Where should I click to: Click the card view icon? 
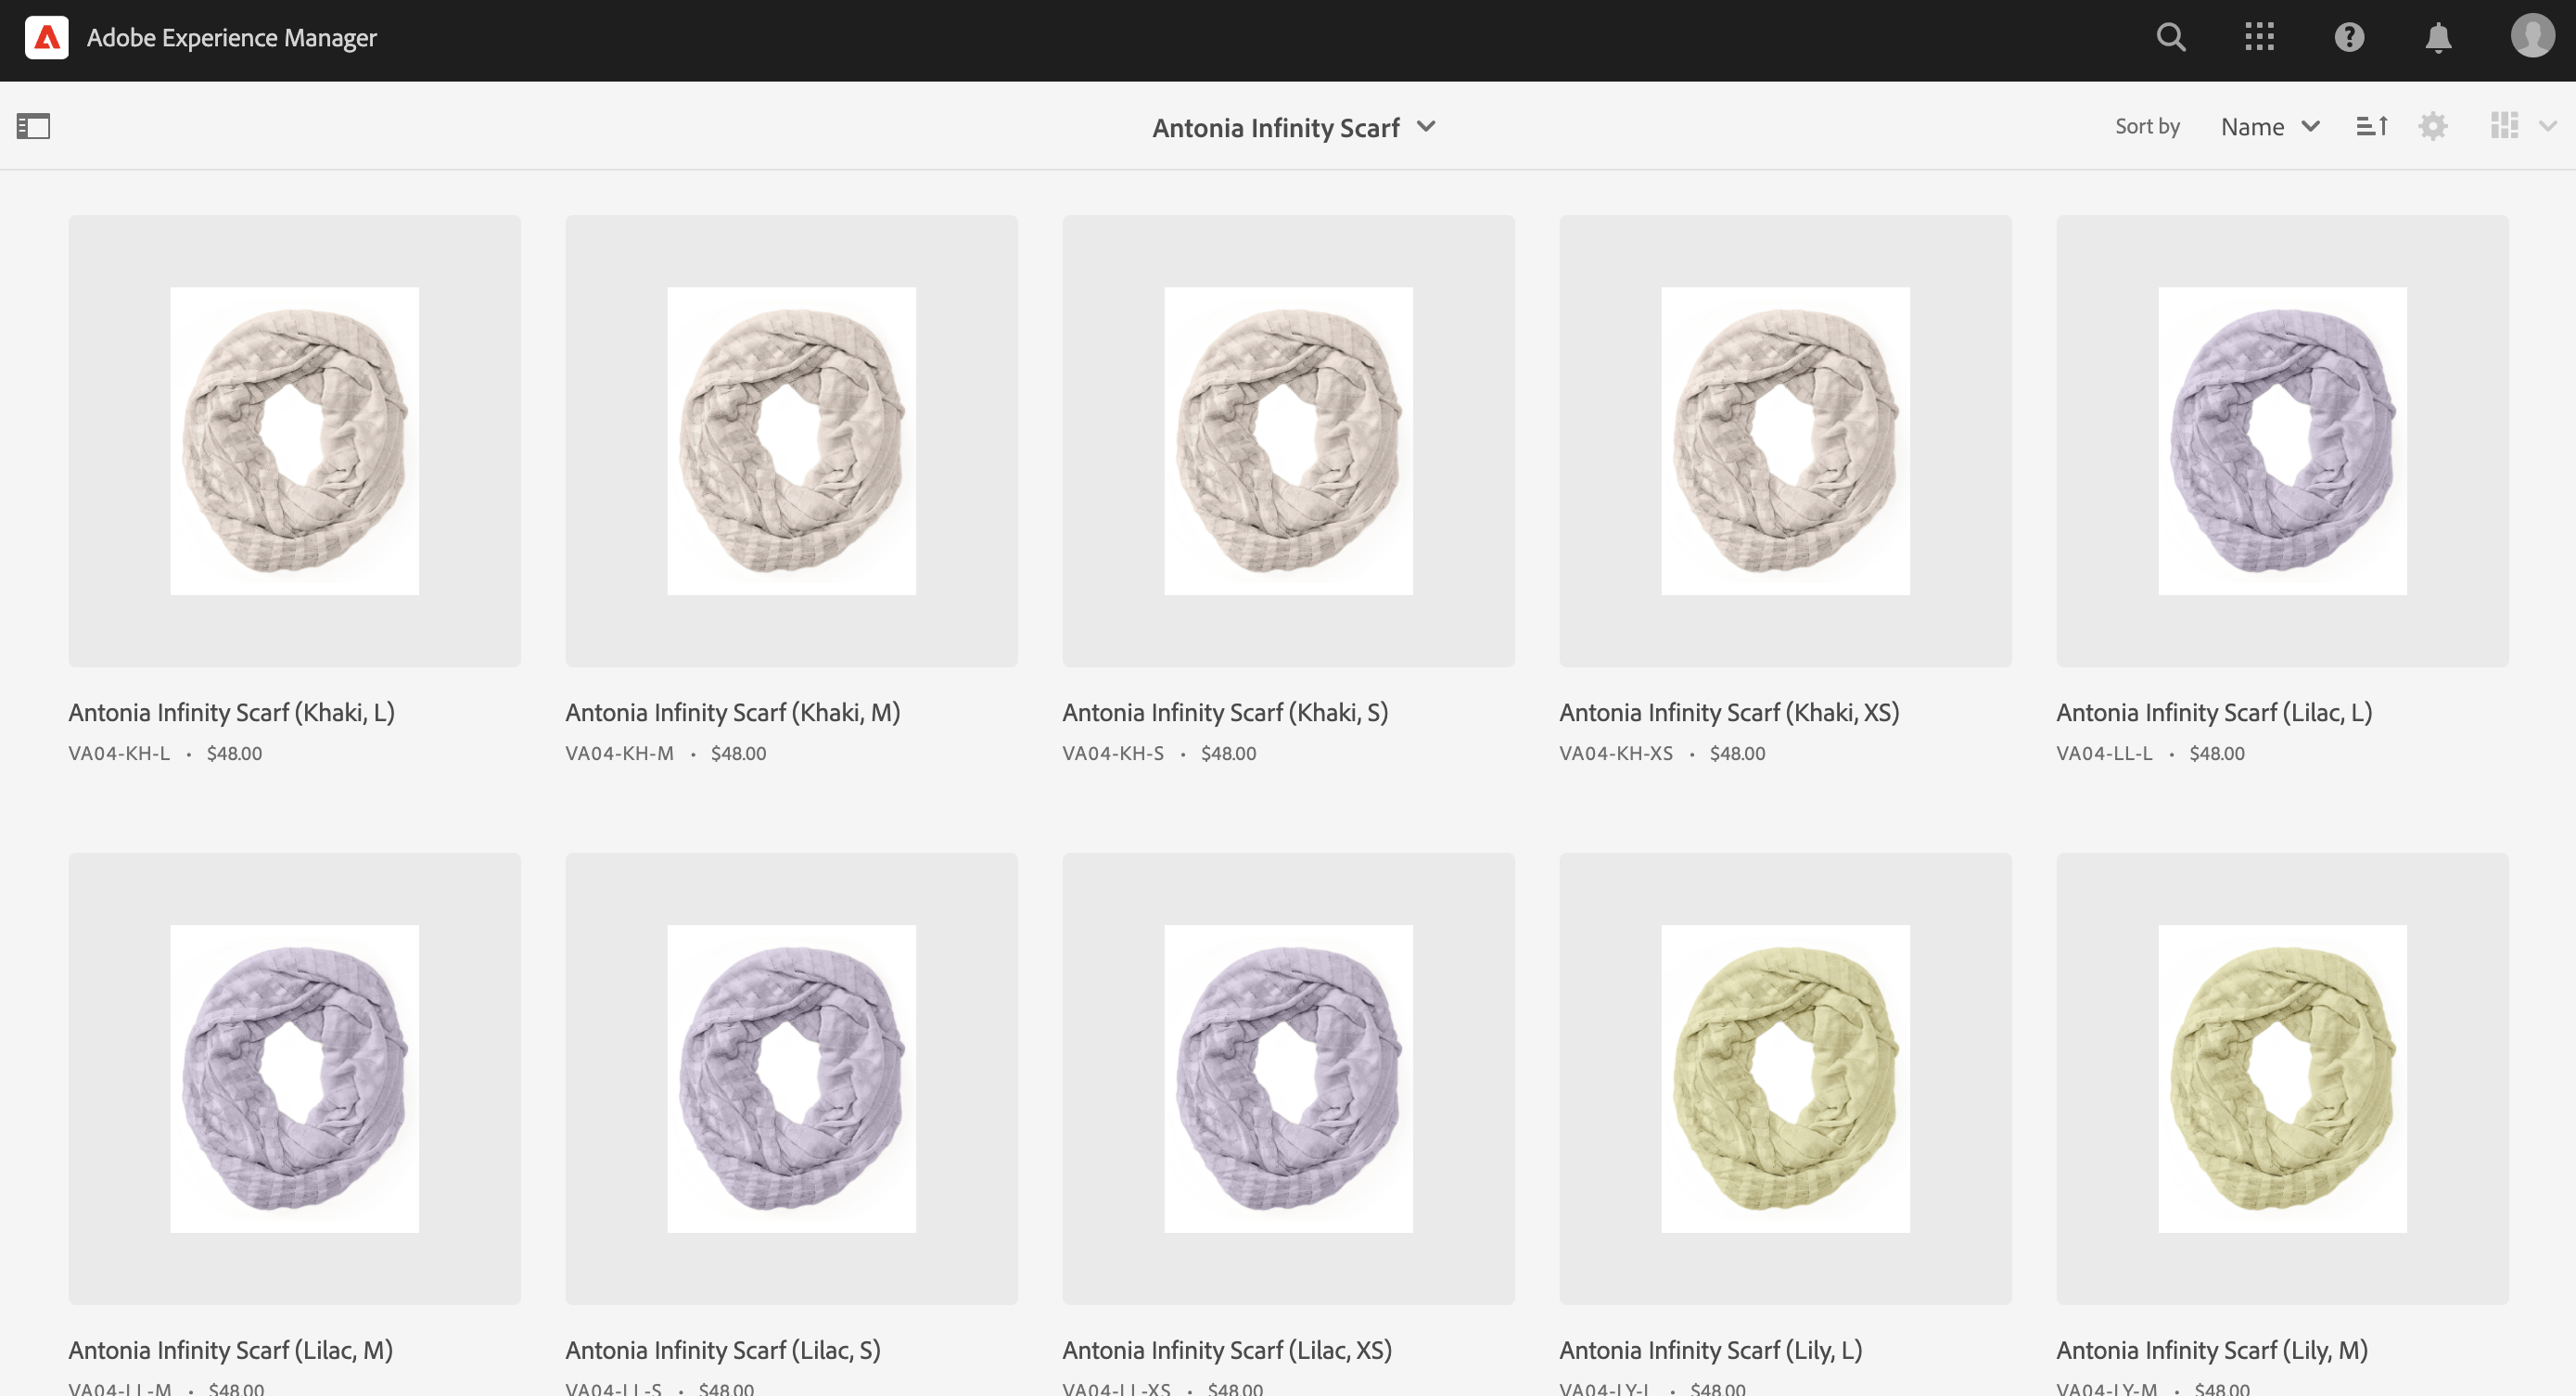point(2503,126)
